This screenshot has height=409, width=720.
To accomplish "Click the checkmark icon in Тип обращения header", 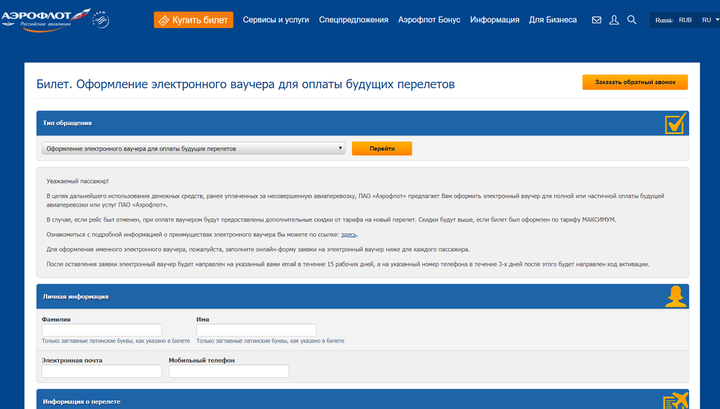I will pos(675,123).
